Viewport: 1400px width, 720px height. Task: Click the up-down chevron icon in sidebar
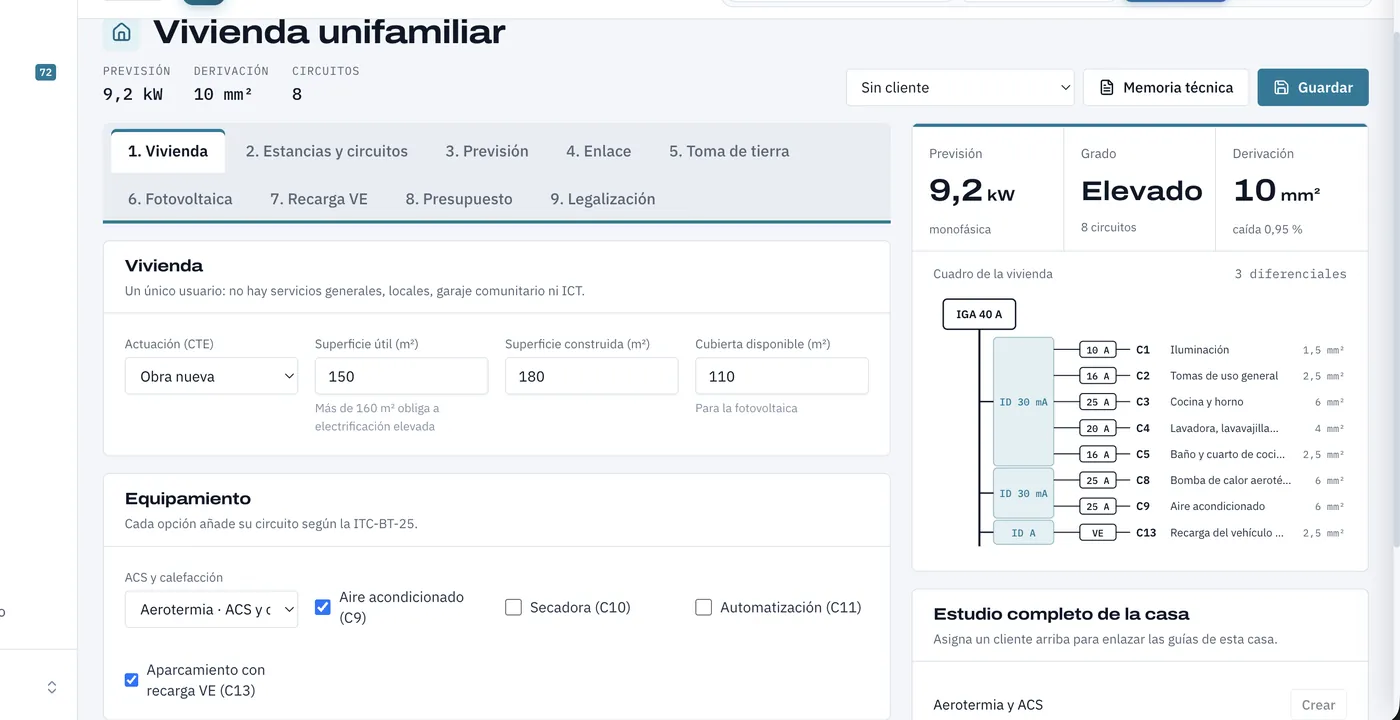tap(52, 687)
